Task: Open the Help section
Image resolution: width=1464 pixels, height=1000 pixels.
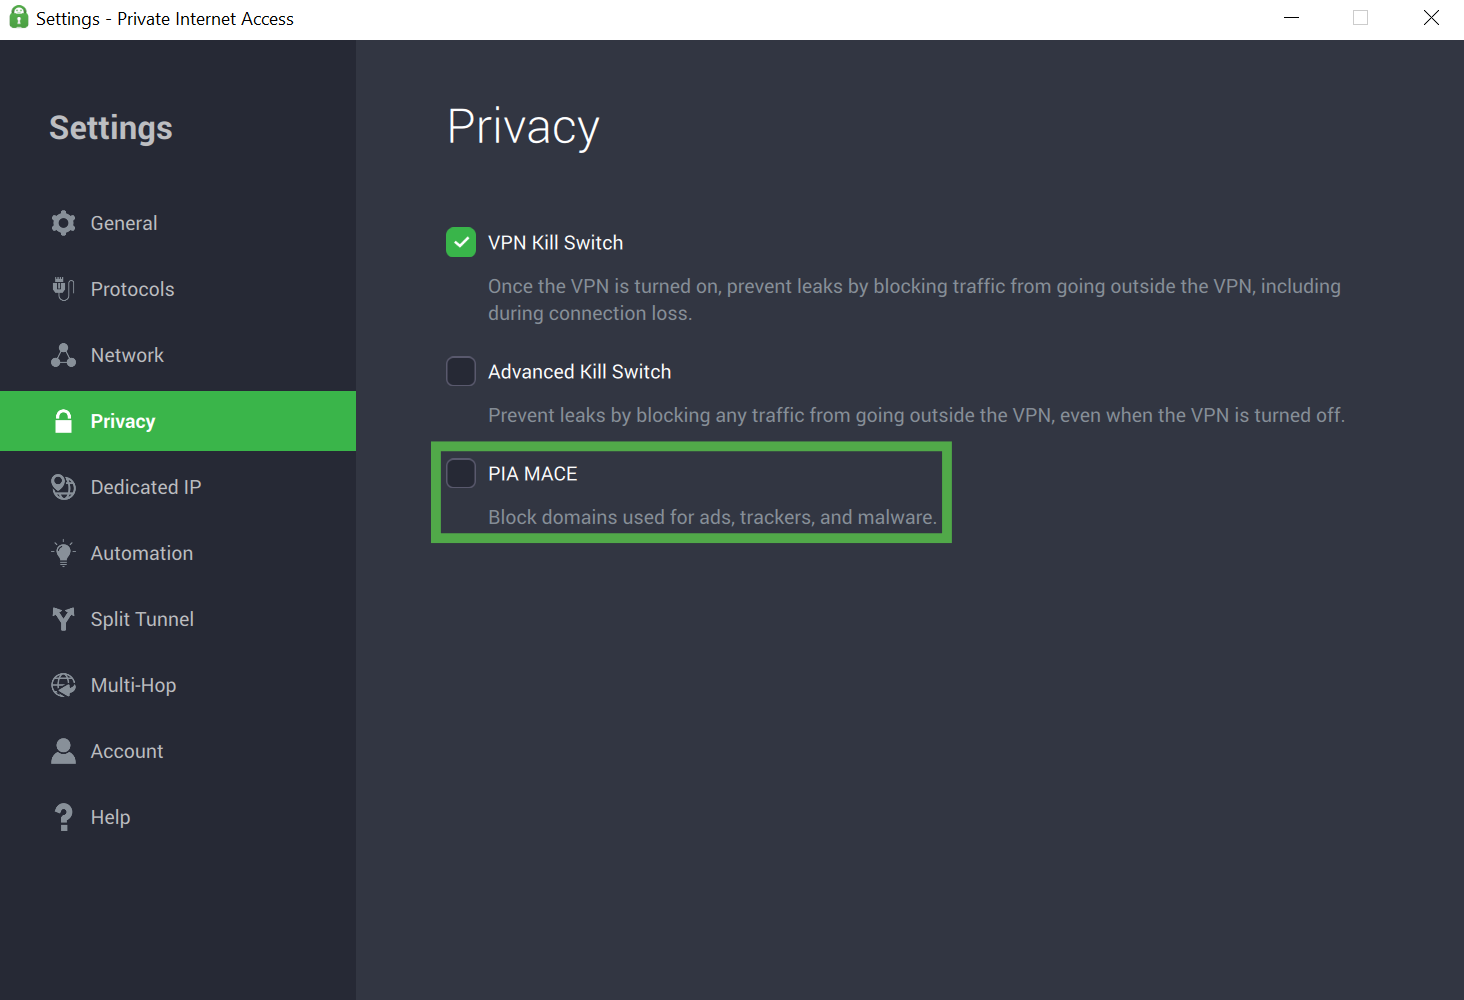Action: click(178, 817)
